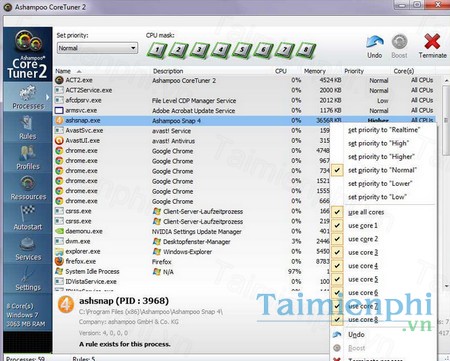The width and height of the screenshot is (450, 361).
Task: Toggle "use core 4" in context menu
Action: point(384,266)
